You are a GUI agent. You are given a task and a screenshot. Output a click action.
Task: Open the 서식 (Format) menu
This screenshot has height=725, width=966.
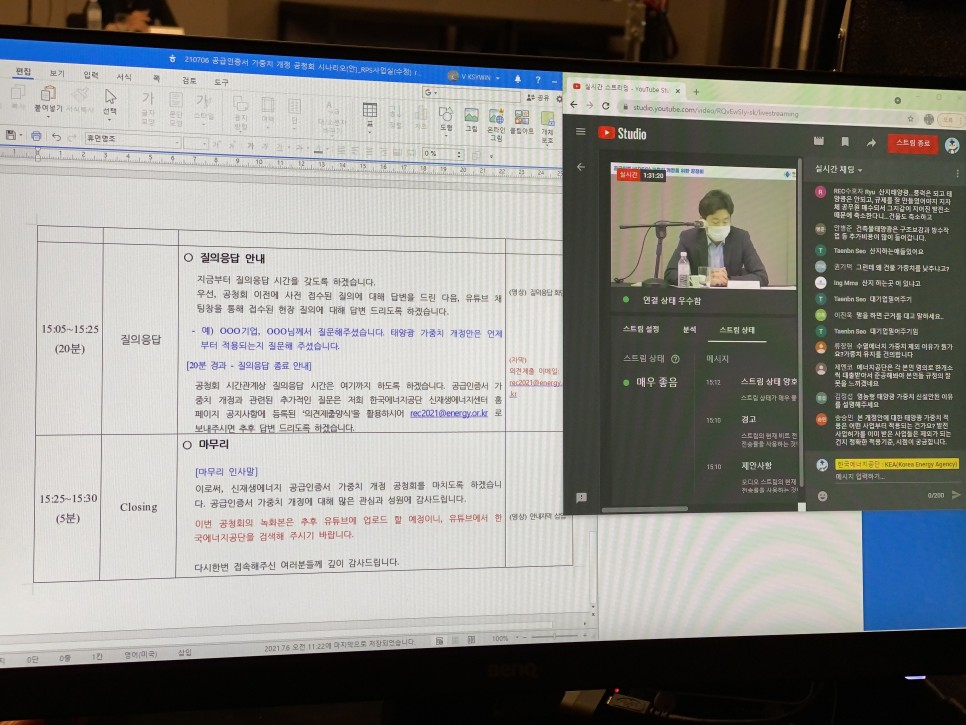click(x=124, y=76)
